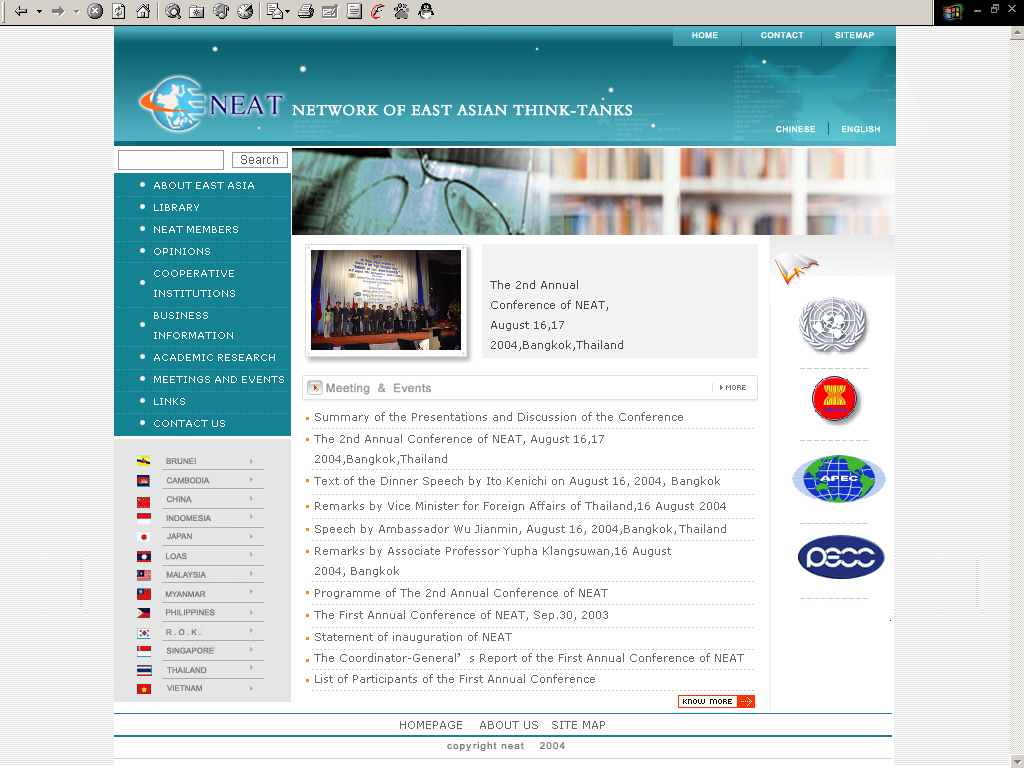Click the Brunei flag icon

pos(144,460)
